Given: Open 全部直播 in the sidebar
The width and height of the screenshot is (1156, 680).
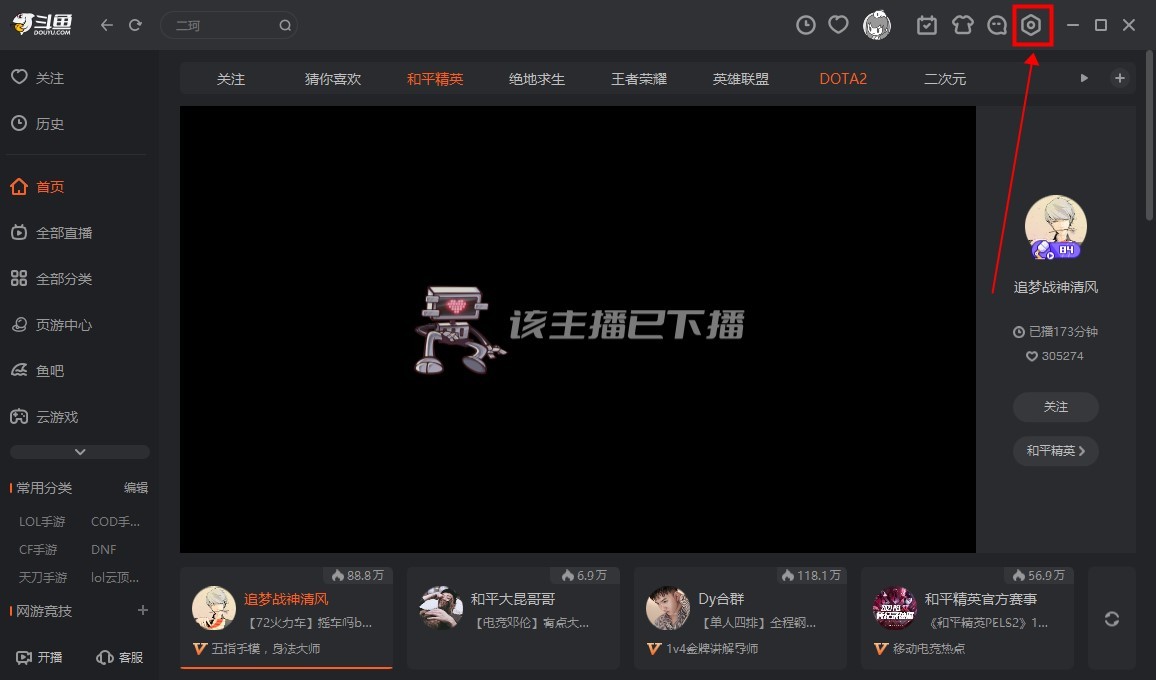Looking at the screenshot, I should pyautogui.click(x=64, y=233).
